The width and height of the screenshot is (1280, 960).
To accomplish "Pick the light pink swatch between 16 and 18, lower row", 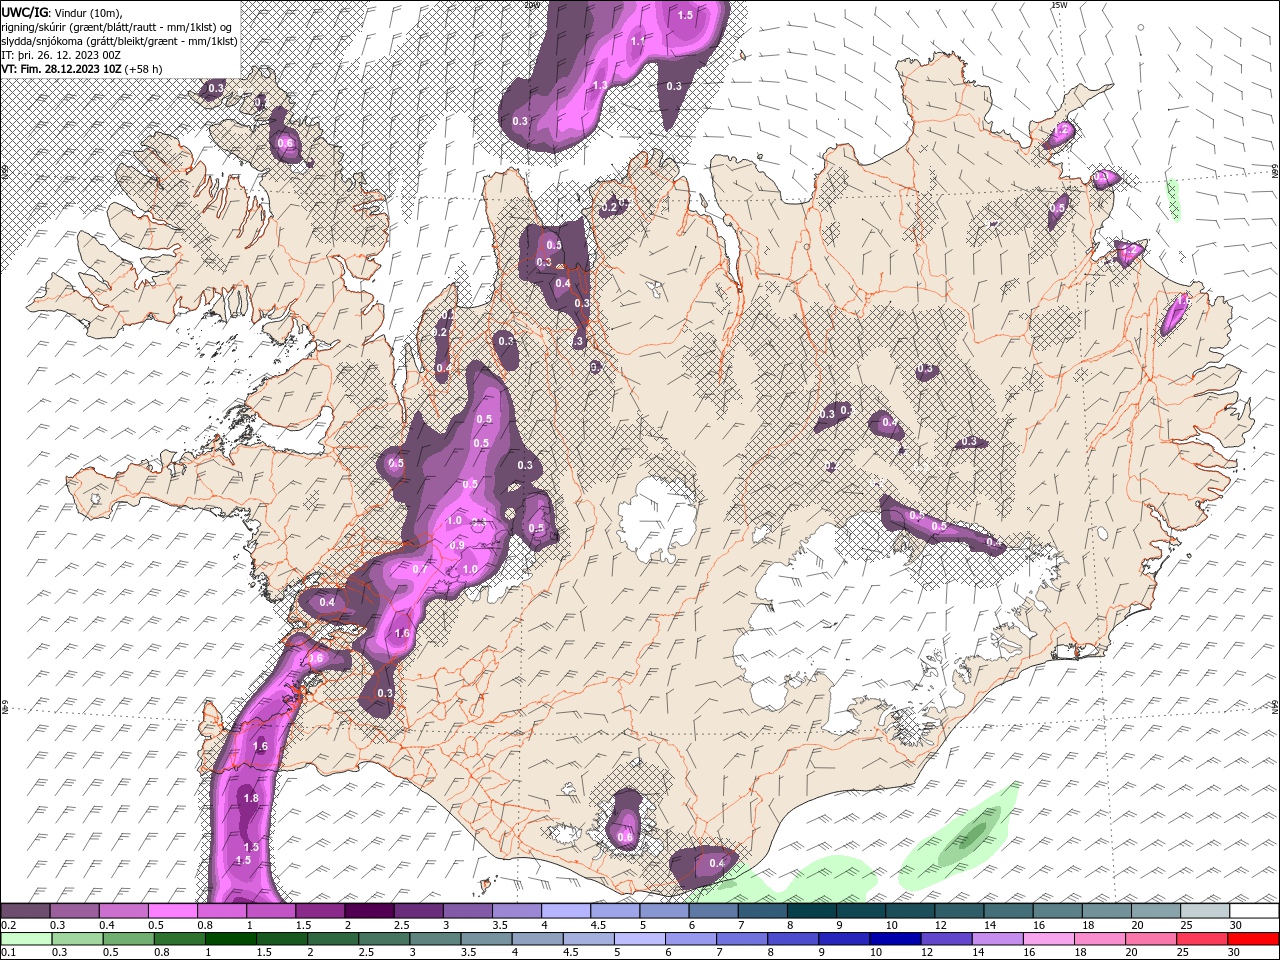I will click(1047, 939).
